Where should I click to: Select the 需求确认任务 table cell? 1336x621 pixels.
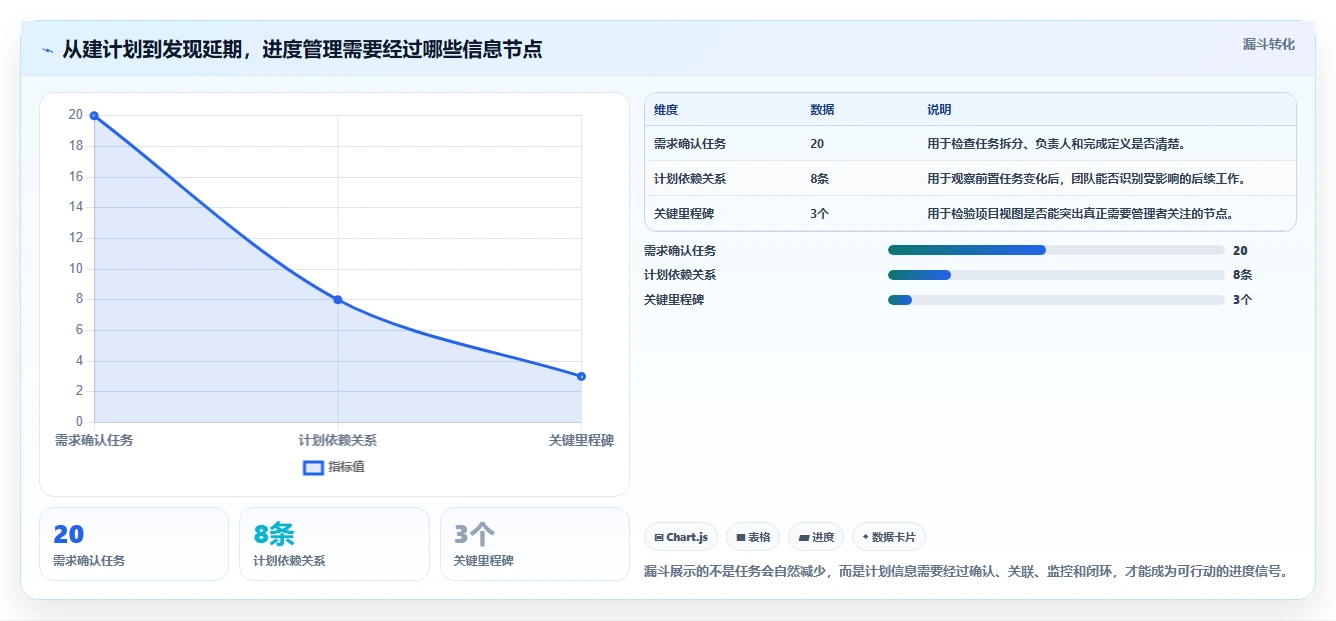coord(690,144)
